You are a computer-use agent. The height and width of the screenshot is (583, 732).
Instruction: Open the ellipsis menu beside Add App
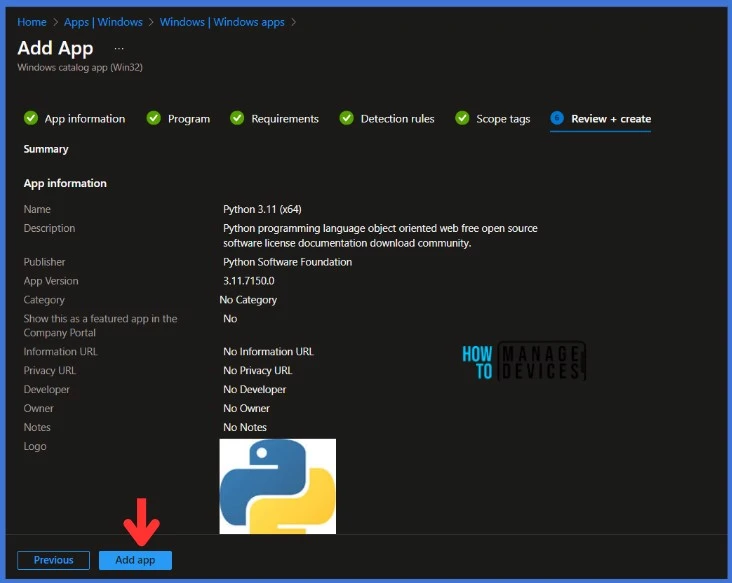[119, 49]
